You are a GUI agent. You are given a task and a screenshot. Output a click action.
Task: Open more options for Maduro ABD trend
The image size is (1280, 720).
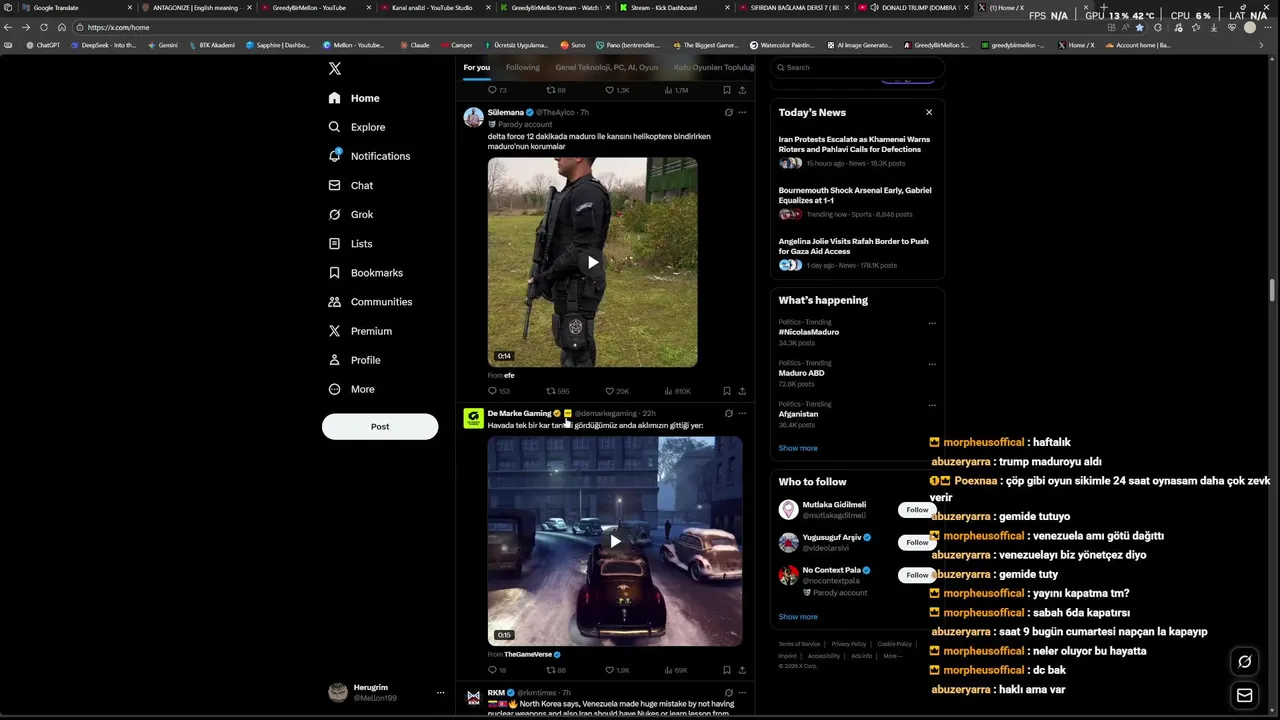[932, 364]
